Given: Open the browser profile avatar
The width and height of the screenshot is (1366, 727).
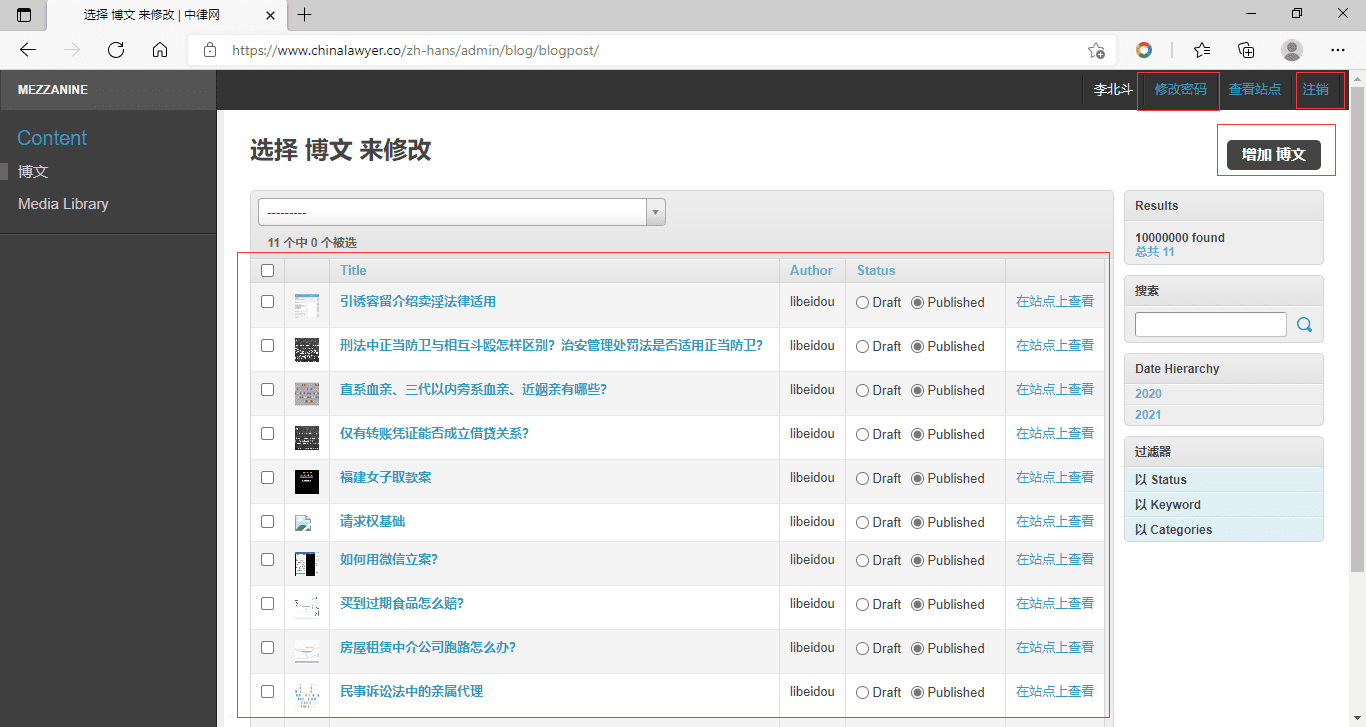Looking at the screenshot, I should pos(1292,50).
